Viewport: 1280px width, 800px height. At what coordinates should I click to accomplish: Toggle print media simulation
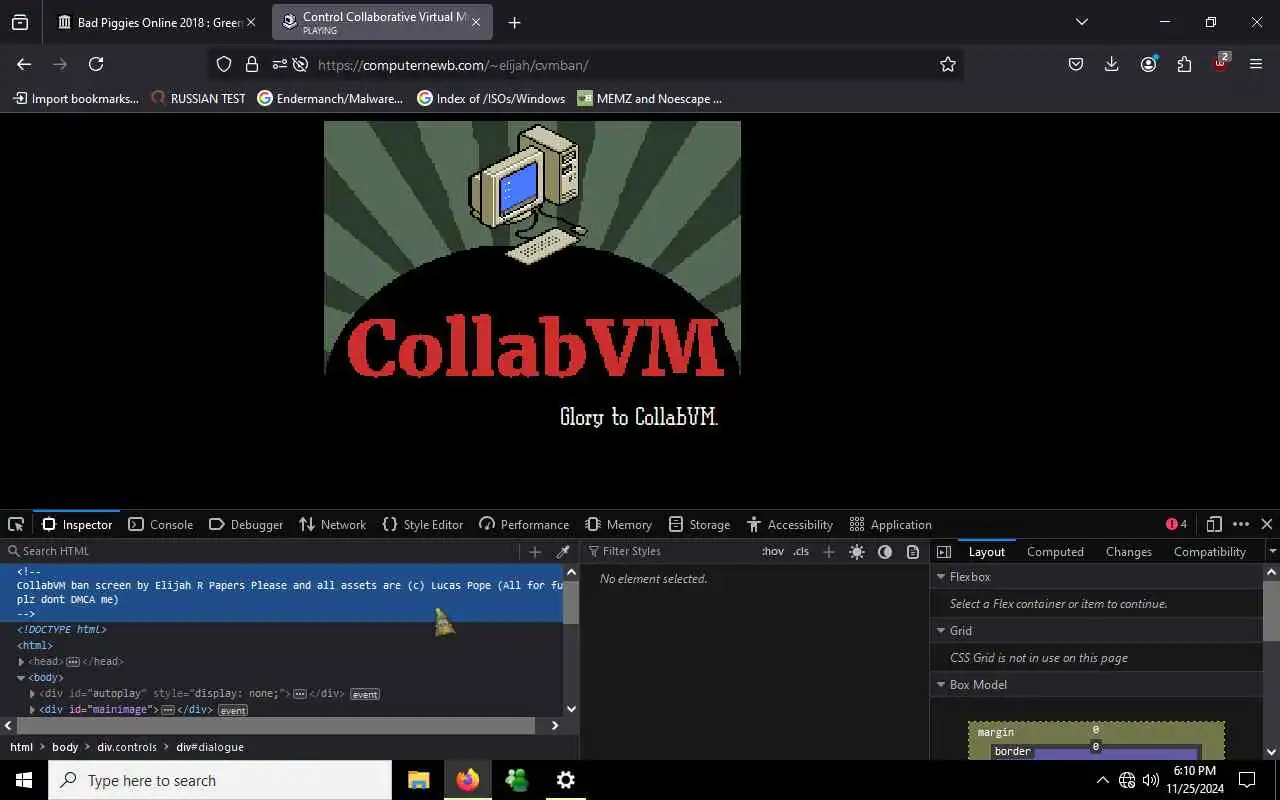pyautogui.click(x=913, y=551)
